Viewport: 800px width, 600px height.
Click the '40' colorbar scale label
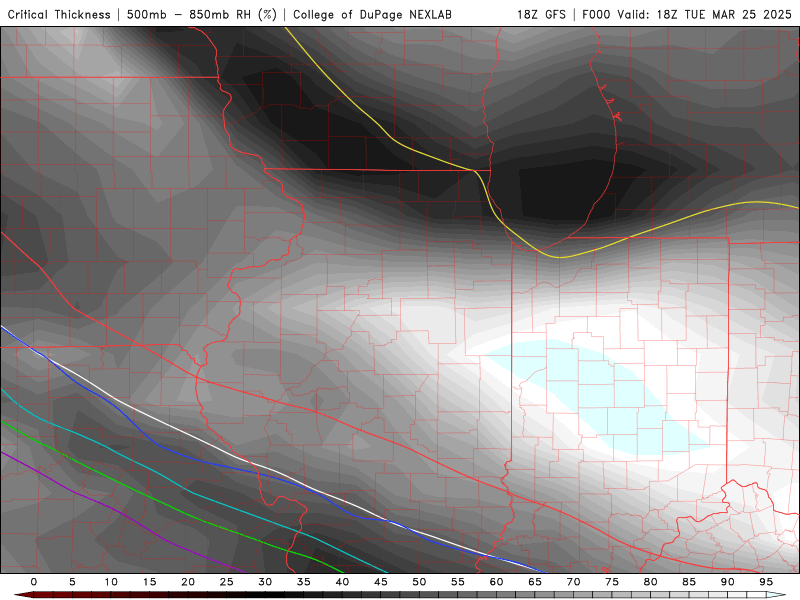coord(342,582)
